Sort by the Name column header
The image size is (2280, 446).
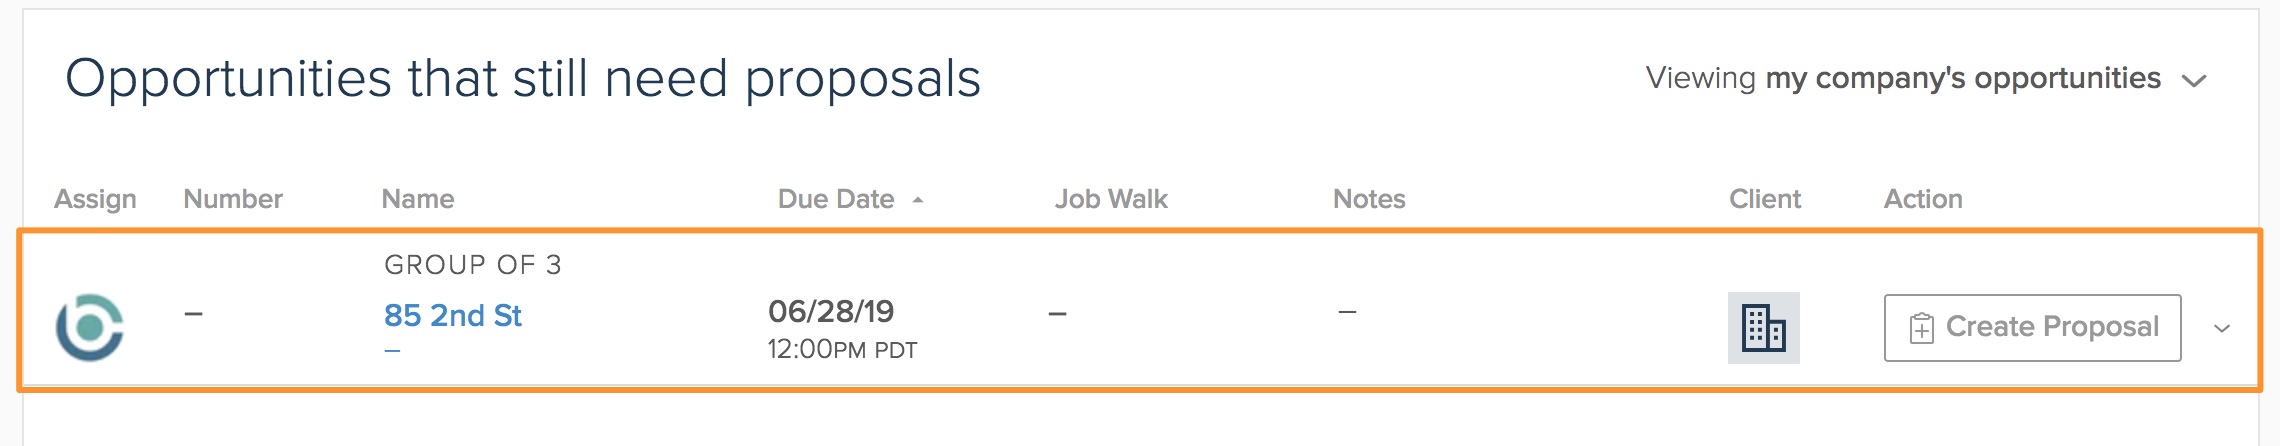point(418,199)
